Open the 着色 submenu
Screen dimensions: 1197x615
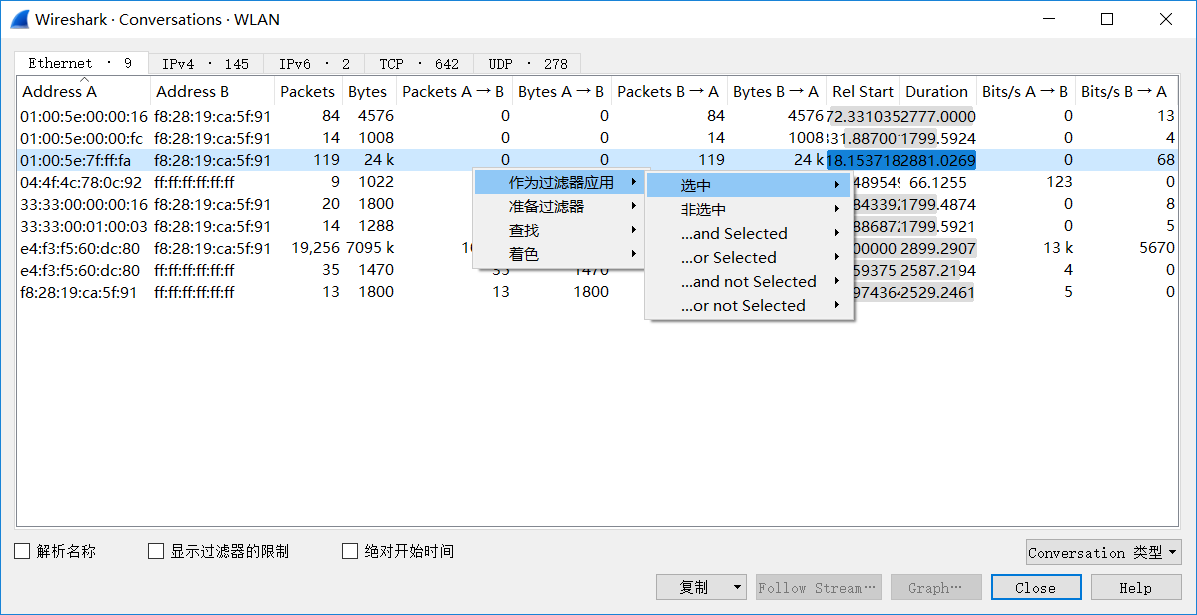(561, 255)
